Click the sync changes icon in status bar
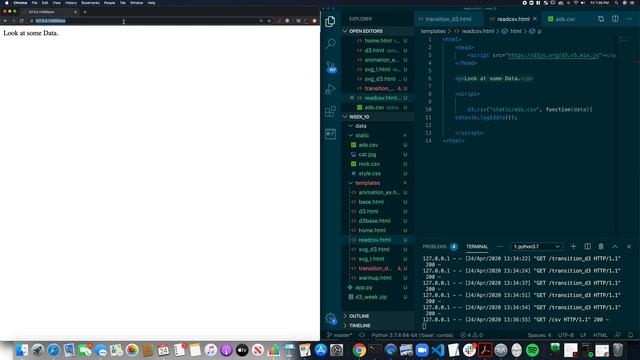 pyautogui.click(x=362, y=335)
